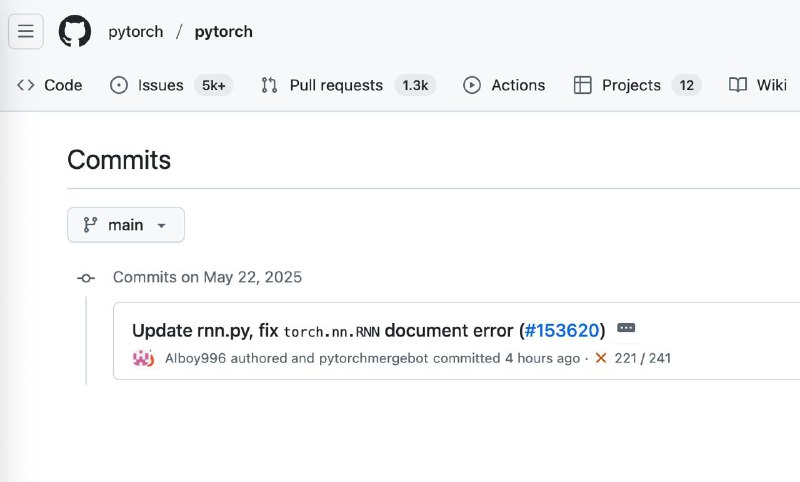Open the Issues 5k+ counter badge
Image resolution: width=800 pixels, height=482 pixels.
[213, 85]
